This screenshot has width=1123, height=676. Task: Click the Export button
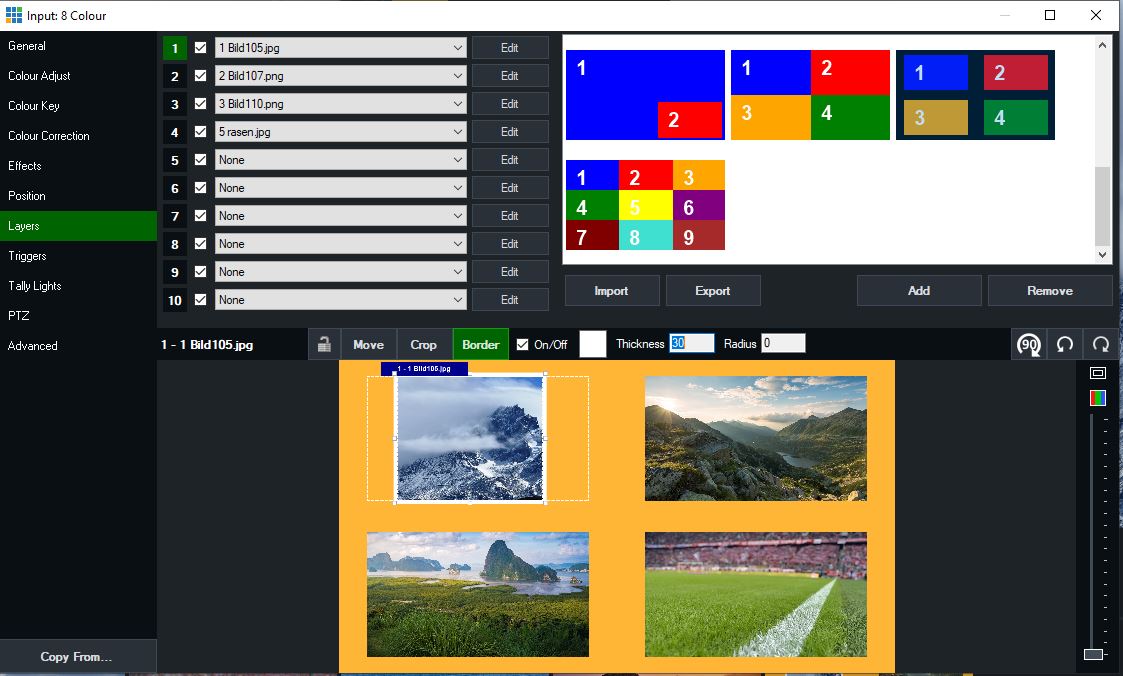coord(713,291)
